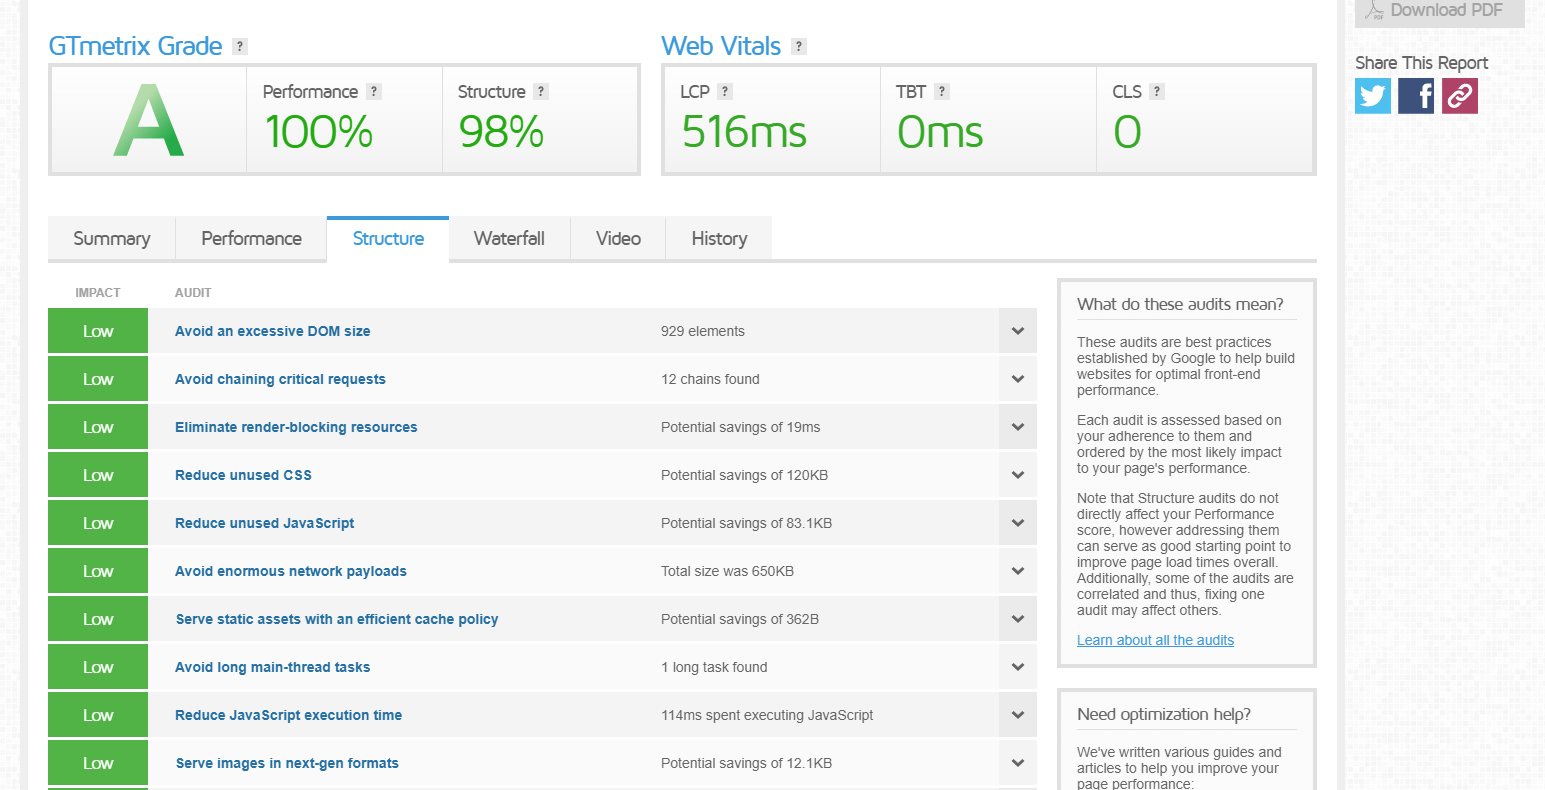1545x790 pixels.
Task: Click Low impact badge for unused CSS
Action: click(98, 475)
